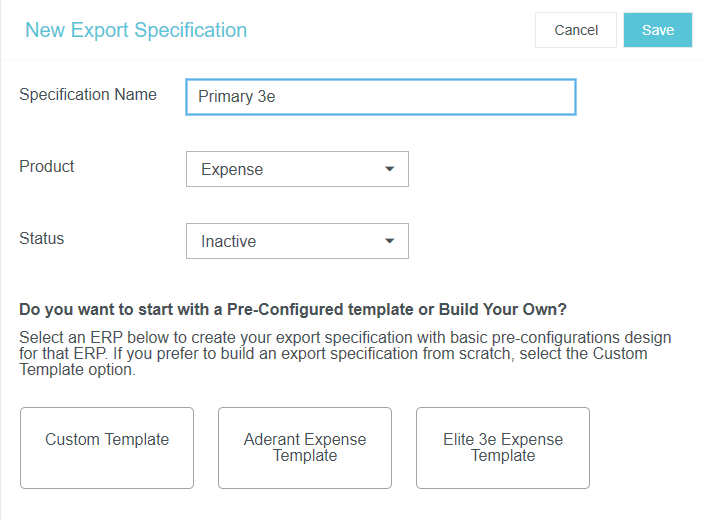Screen dimensions: 702x521
Task: Click the ERP selection description paragraph
Action: point(345,354)
